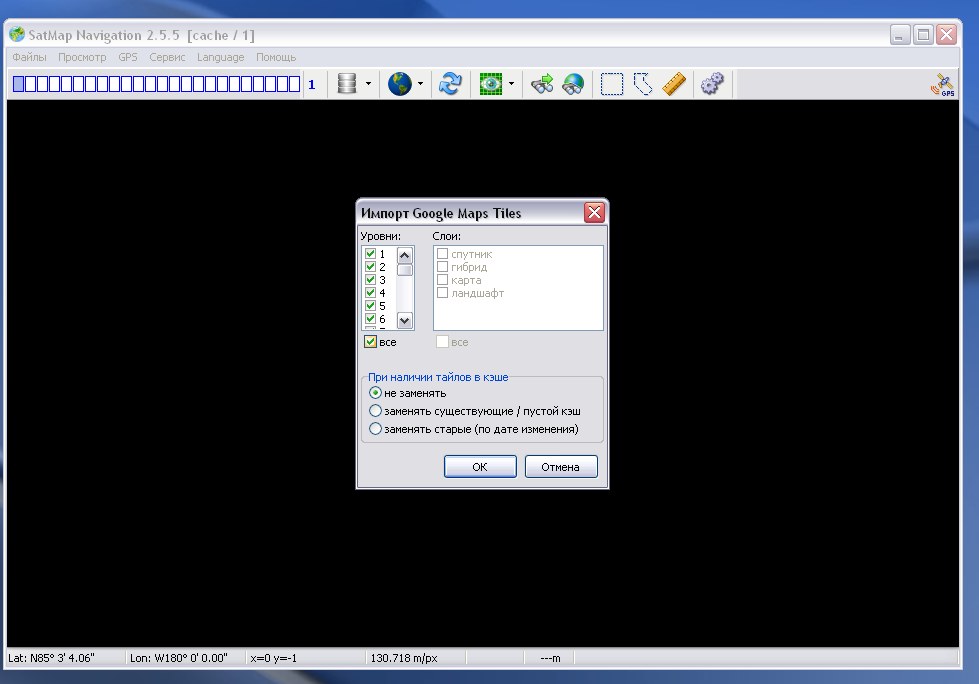This screenshot has width=979, height=684.
Task: Check the спутник layer checkbox
Action: [442, 254]
